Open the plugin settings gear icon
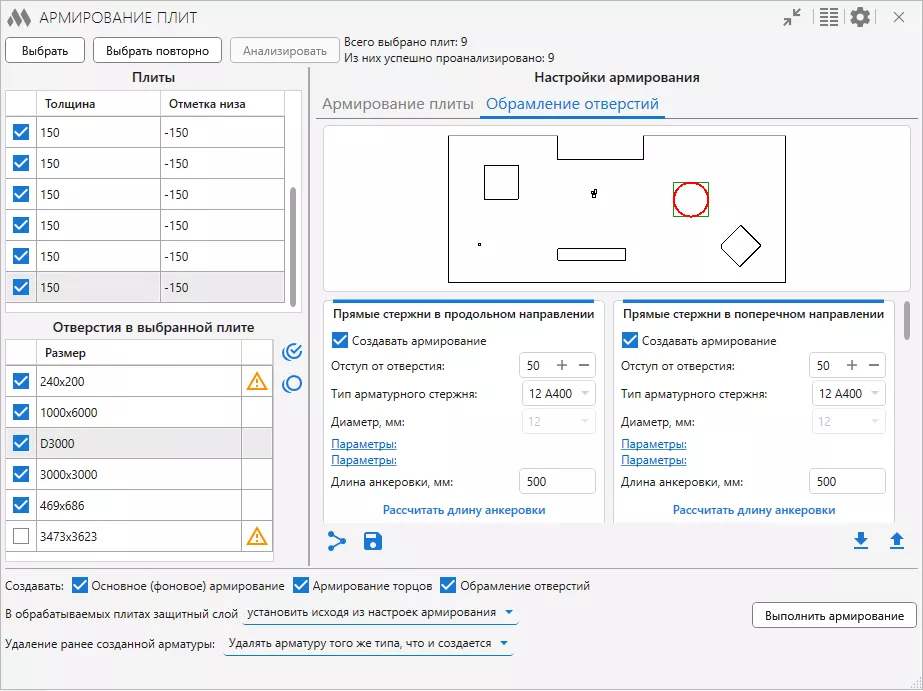The height and width of the screenshot is (691, 923). 860,17
